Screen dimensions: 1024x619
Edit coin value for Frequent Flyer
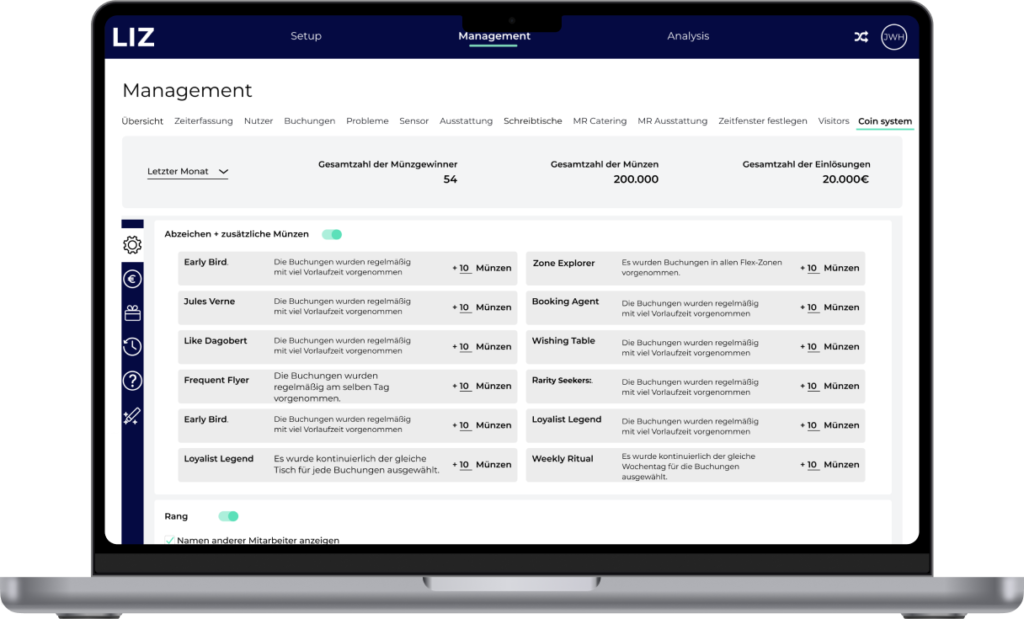(x=464, y=386)
